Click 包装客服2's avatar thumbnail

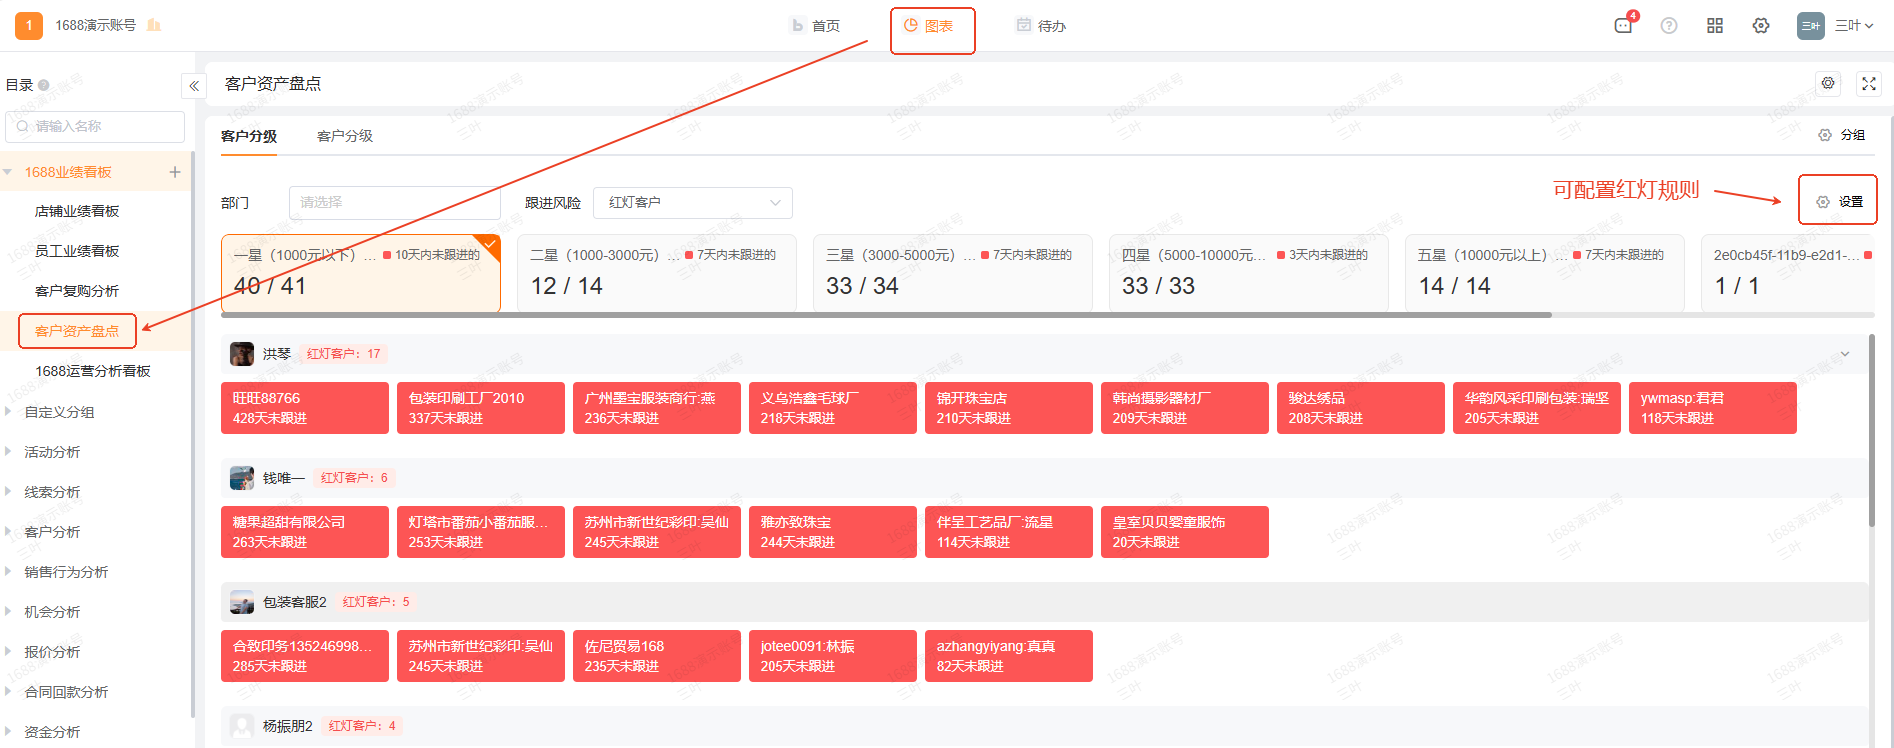point(242,602)
